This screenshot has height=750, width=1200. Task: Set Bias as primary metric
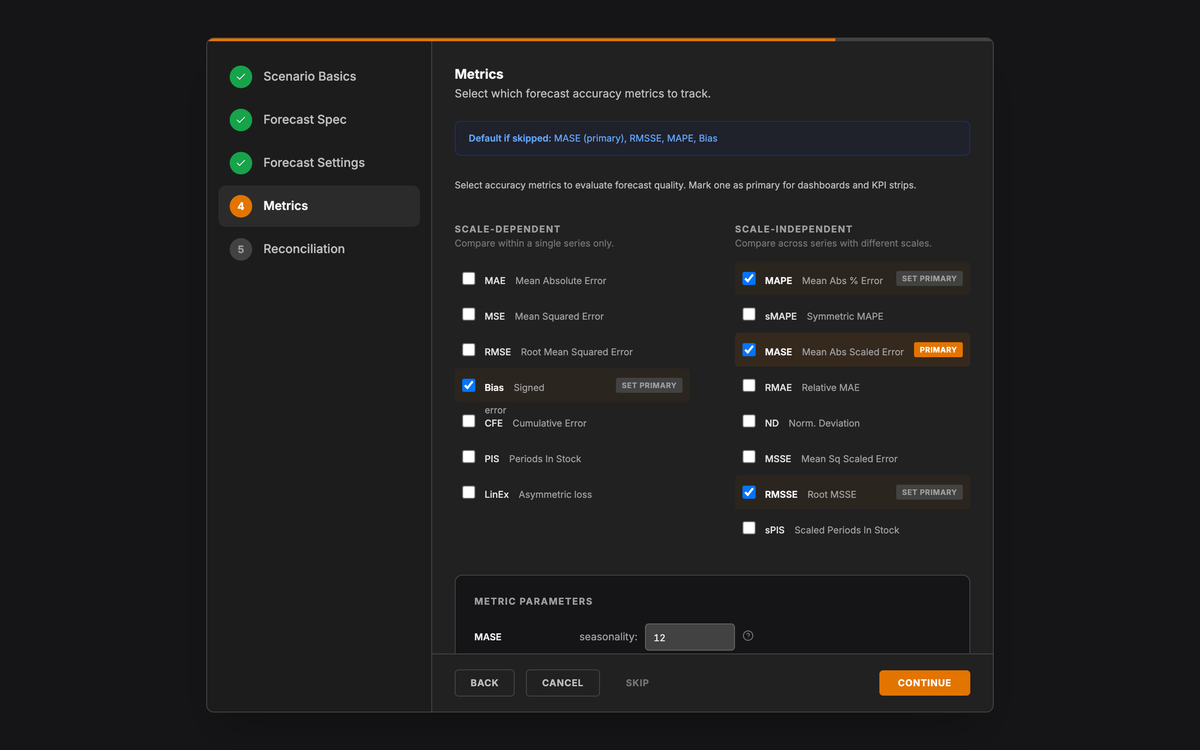click(649, 386)
